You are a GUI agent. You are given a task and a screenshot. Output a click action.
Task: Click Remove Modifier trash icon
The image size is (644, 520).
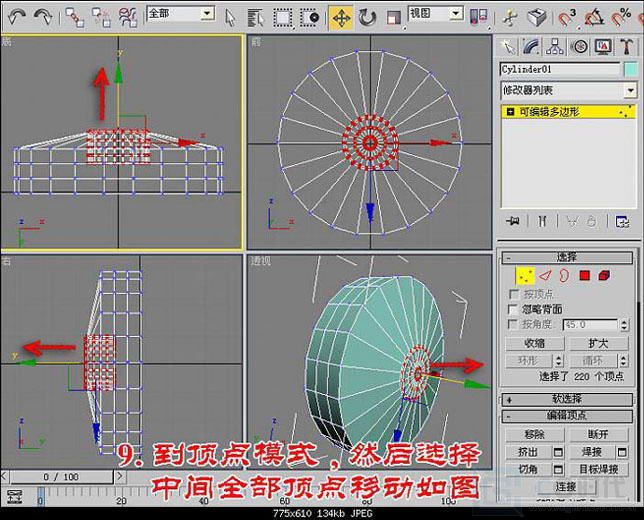[x=591, y=221]
